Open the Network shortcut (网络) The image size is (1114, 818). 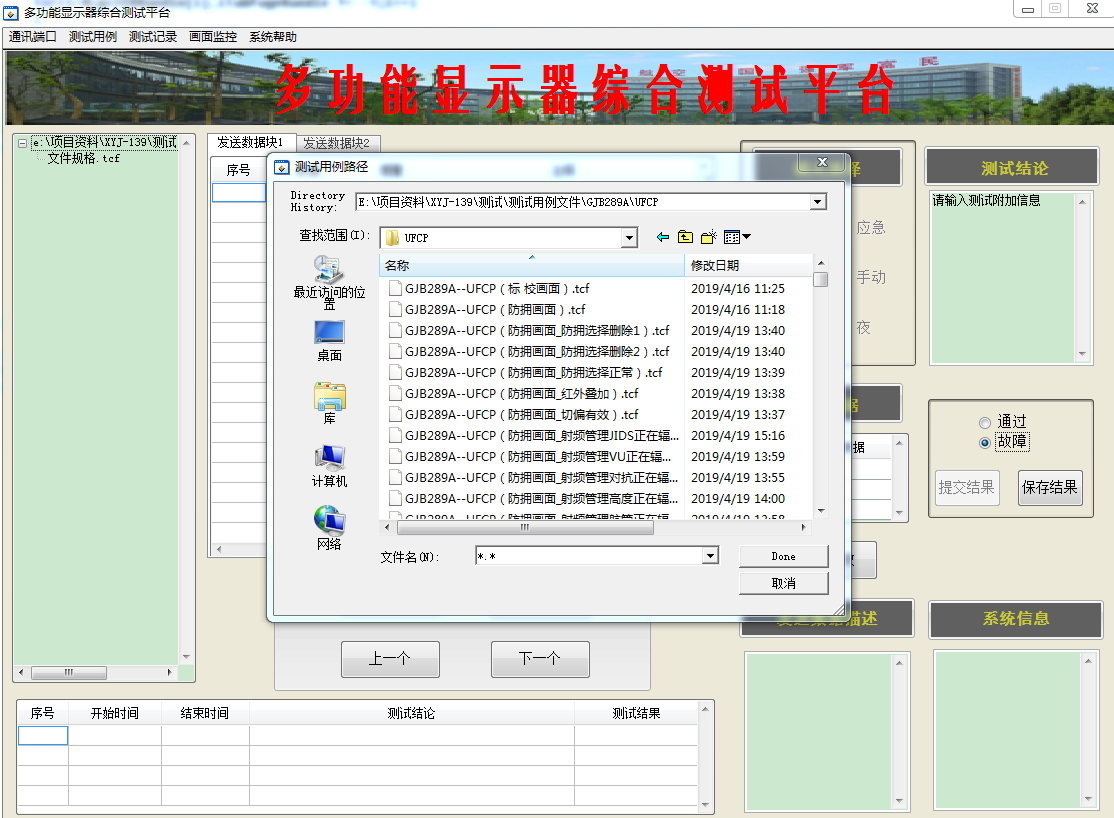329,528
